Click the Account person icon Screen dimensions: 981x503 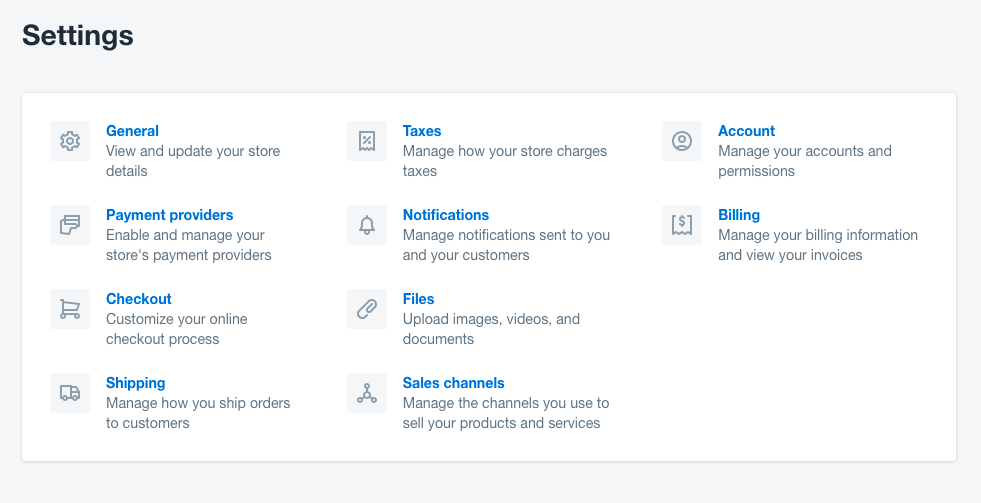[682, 141]
